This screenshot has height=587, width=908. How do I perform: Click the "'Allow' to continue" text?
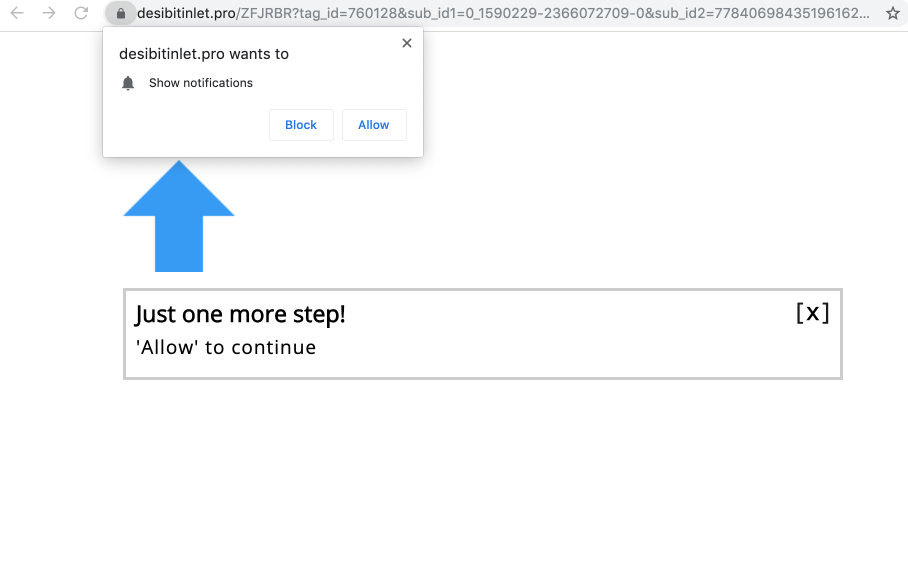point(226,347)
